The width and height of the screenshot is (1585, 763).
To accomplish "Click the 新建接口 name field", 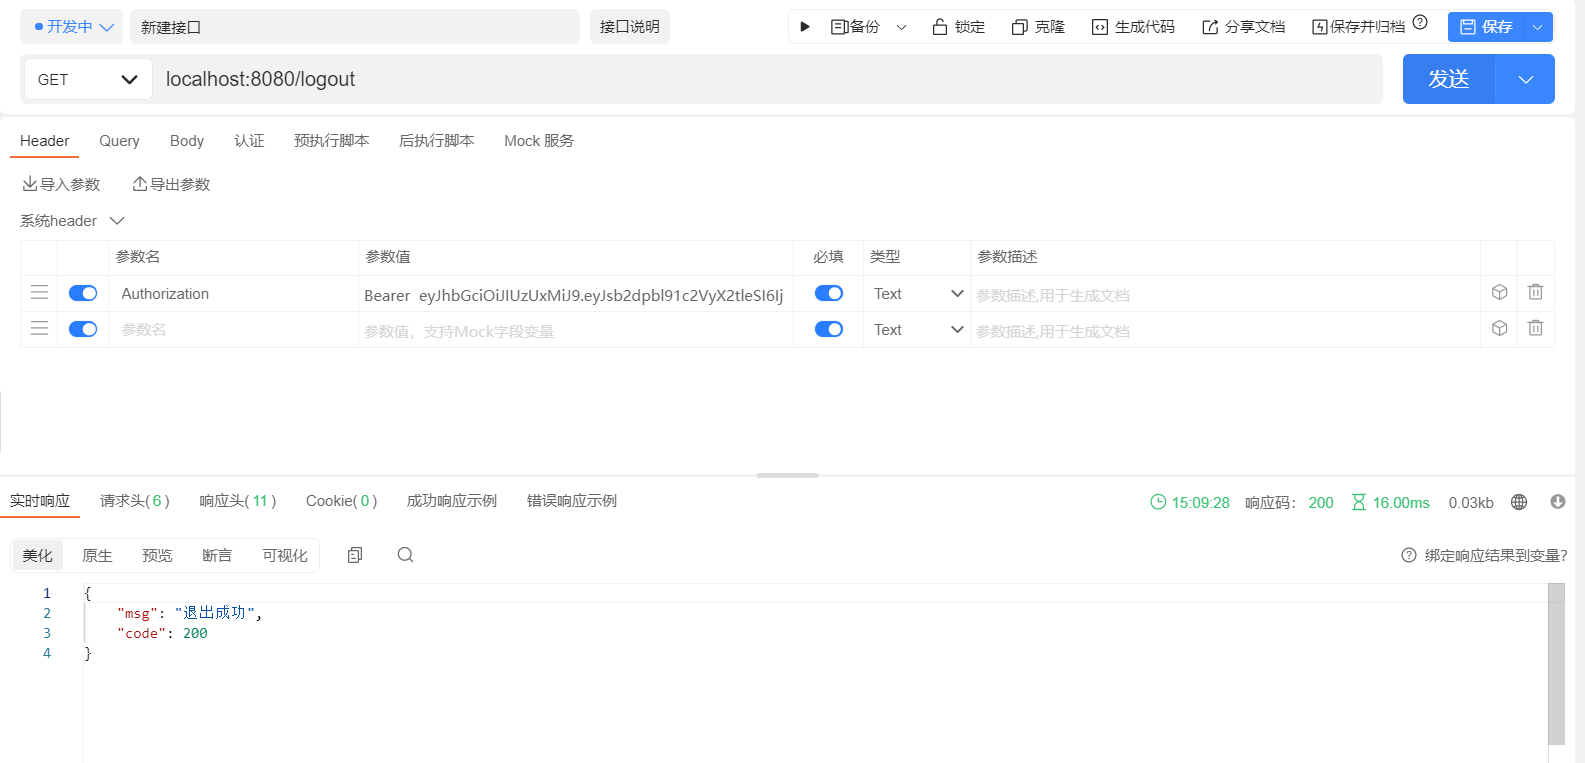I will [356, 27].
